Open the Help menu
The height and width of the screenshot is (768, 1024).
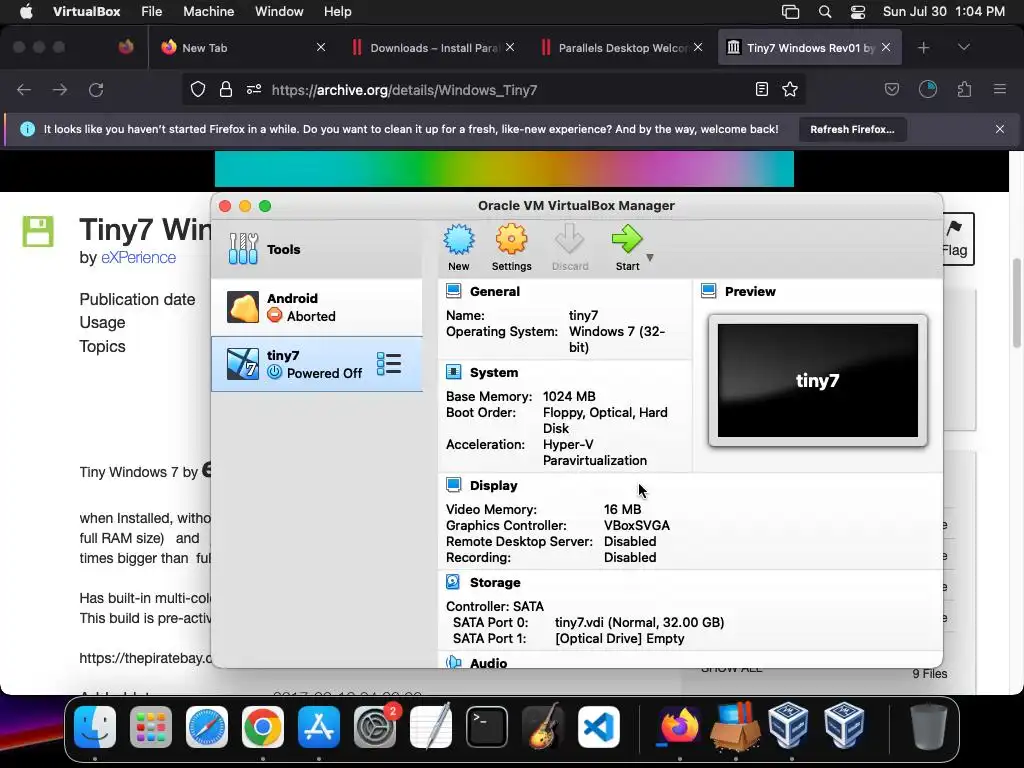tap(338, 11)
